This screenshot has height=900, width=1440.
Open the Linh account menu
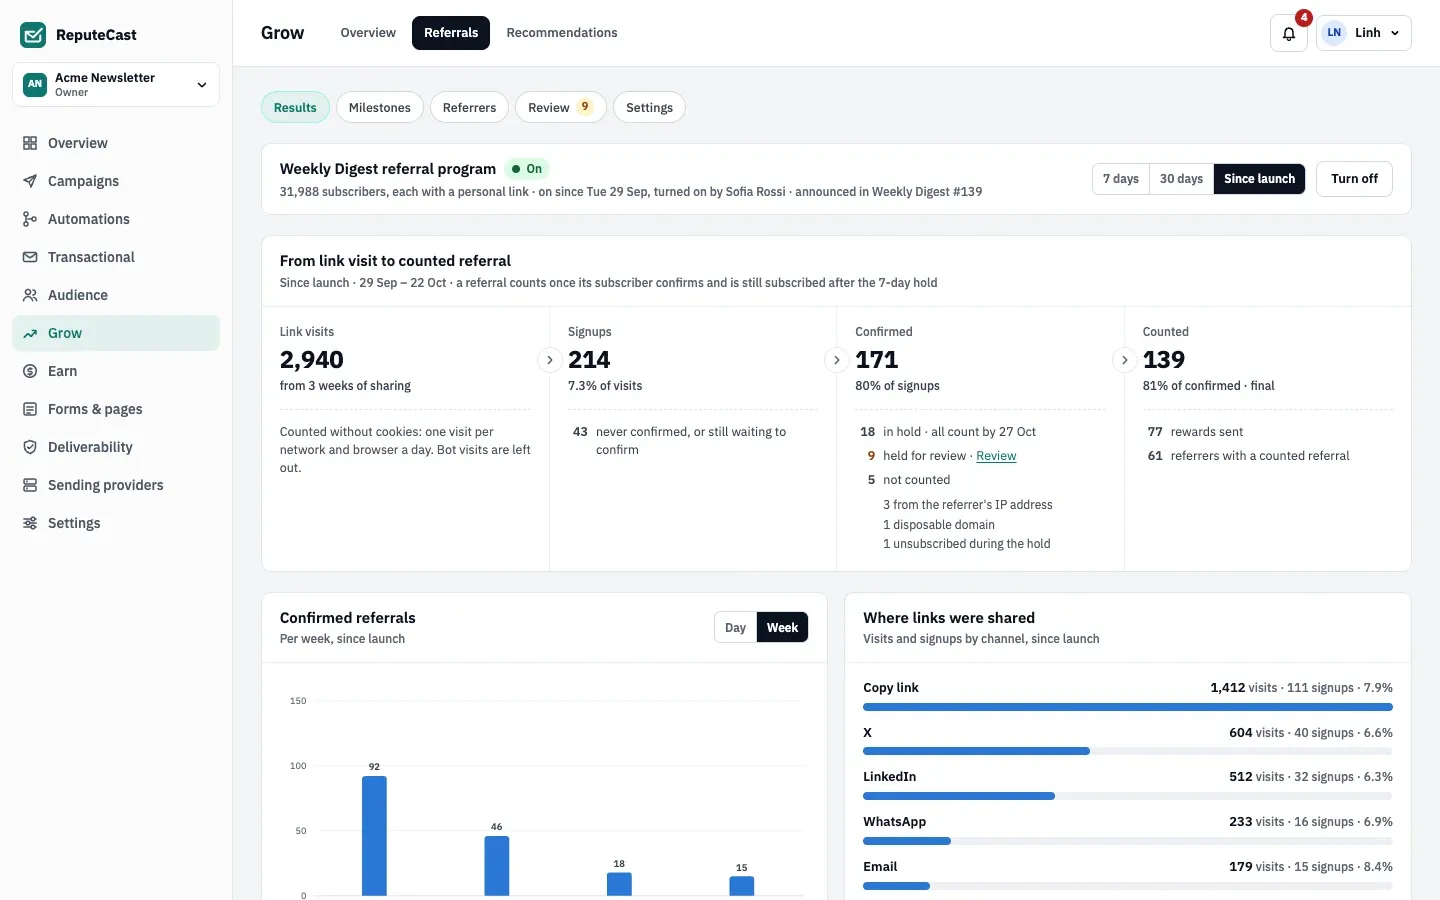coord(1364,33)
